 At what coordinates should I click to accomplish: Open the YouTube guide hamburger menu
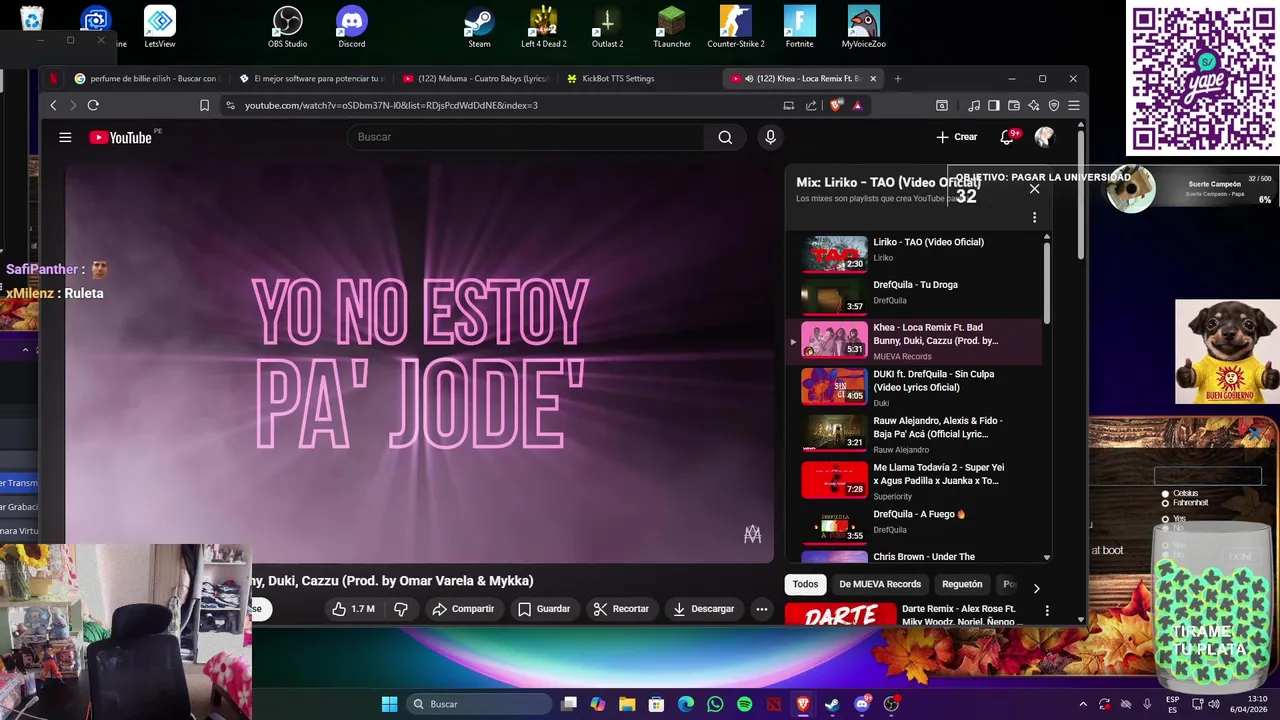coord(65,137)
